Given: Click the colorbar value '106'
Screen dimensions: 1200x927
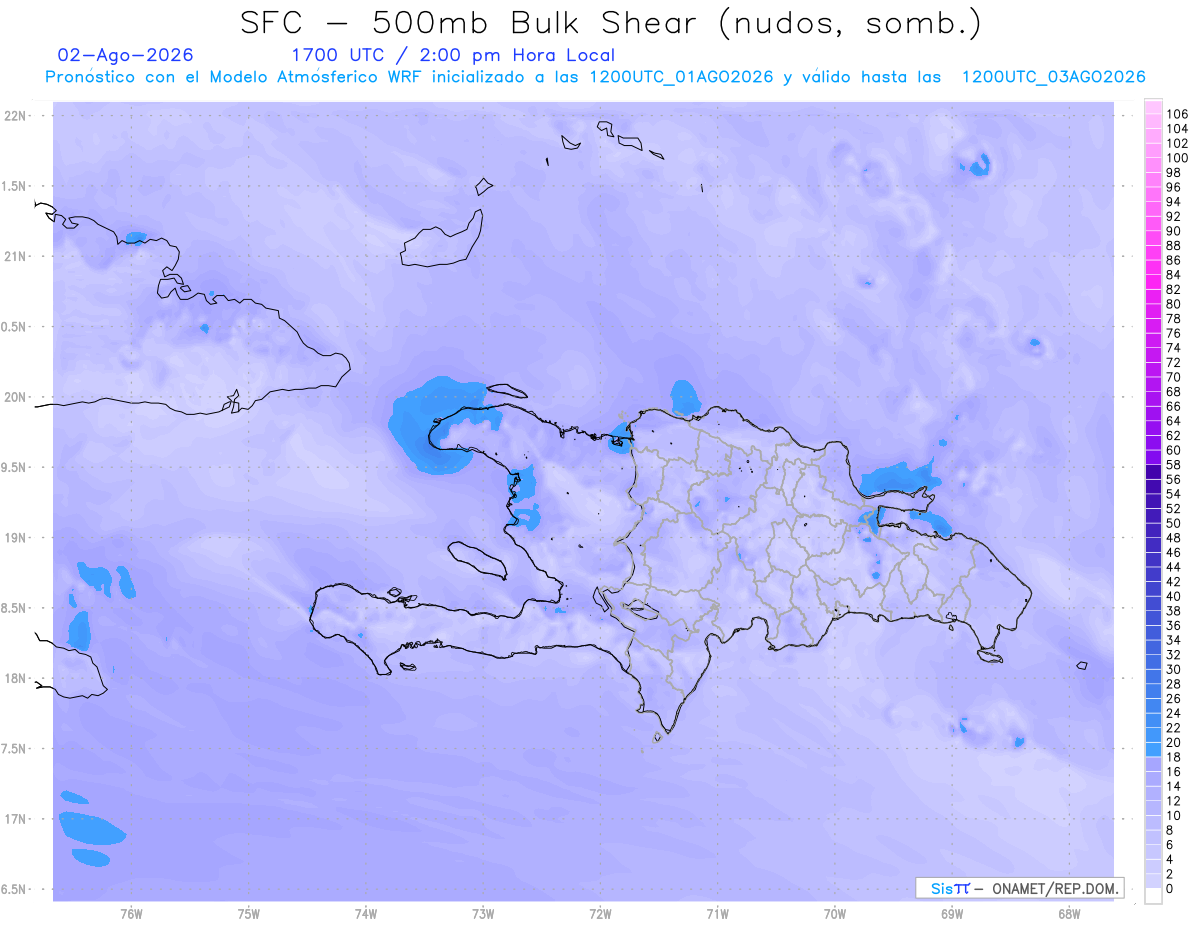Looking at the screenshot, I should pos(1177,115).
